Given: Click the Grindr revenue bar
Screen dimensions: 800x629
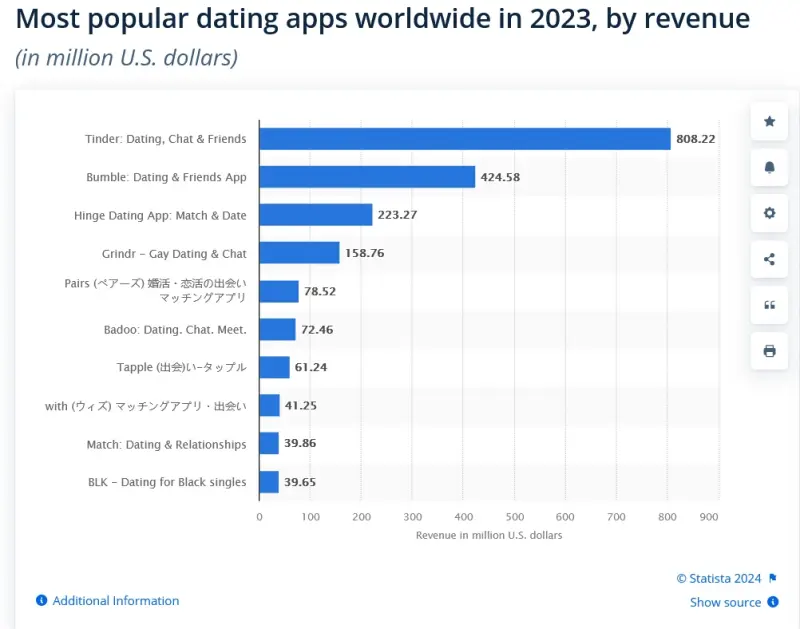Looking at the screenshot, I should (300, 253).
